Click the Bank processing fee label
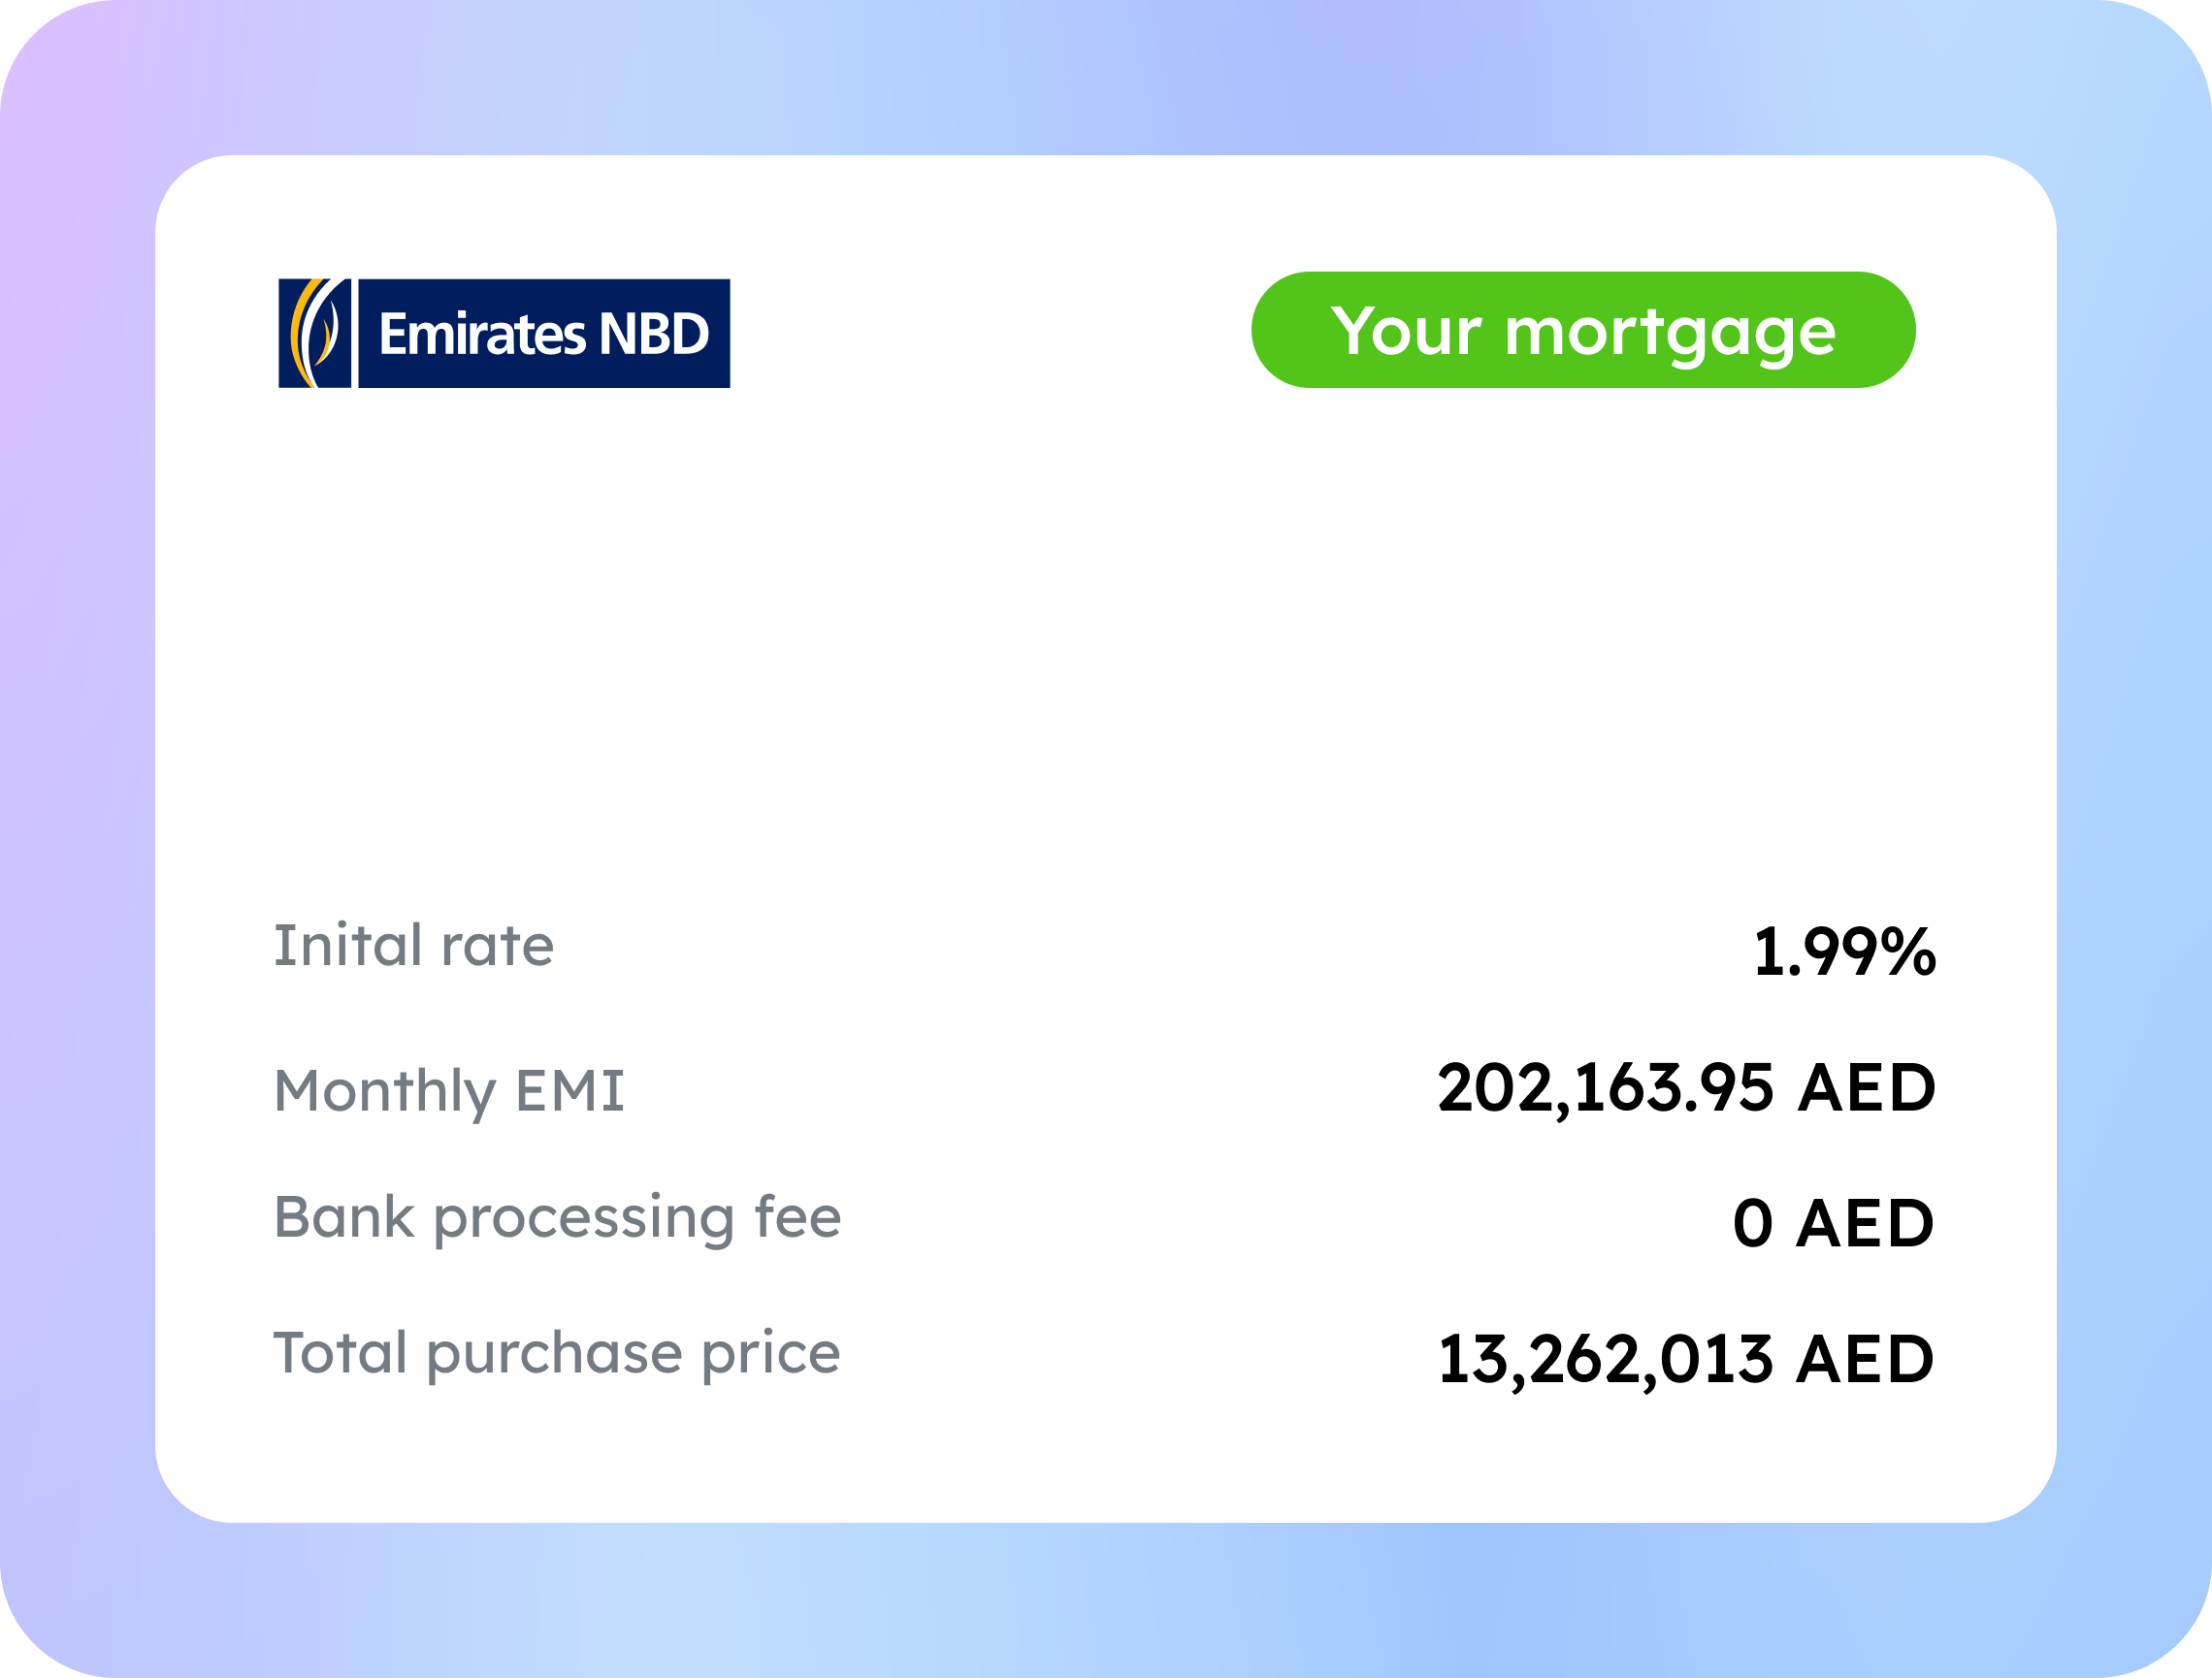This screenshot has width=2212, height=1678. click(x=558, y=1219)
